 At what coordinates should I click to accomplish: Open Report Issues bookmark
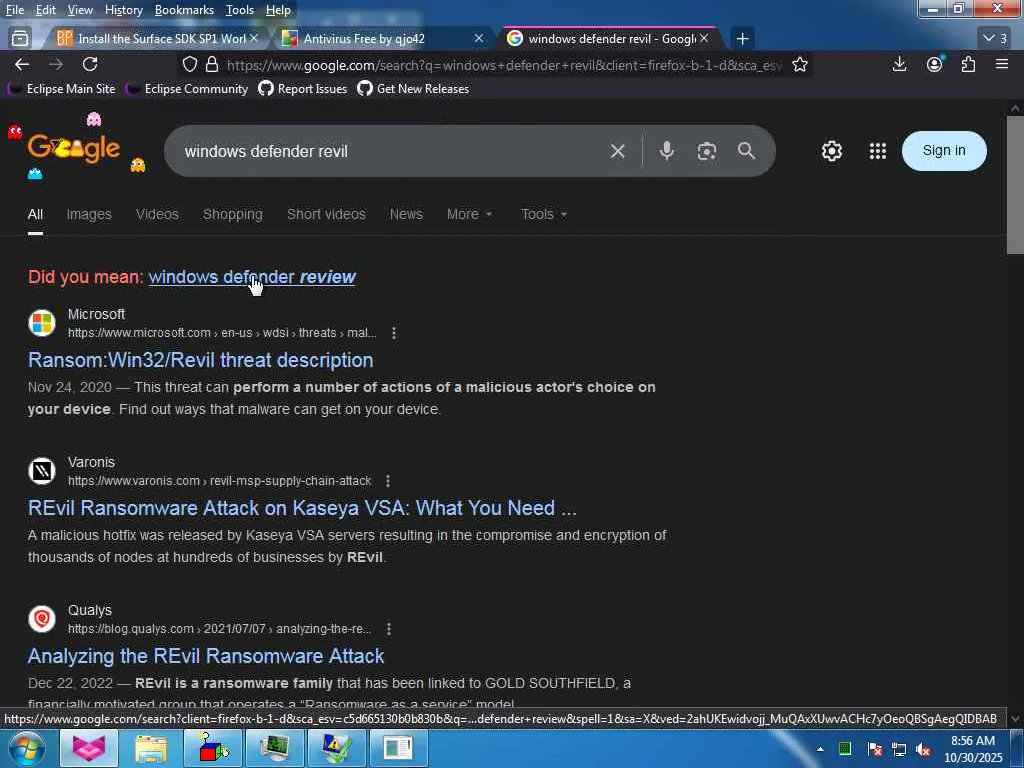pyautogui.click(x=302, y=89)
